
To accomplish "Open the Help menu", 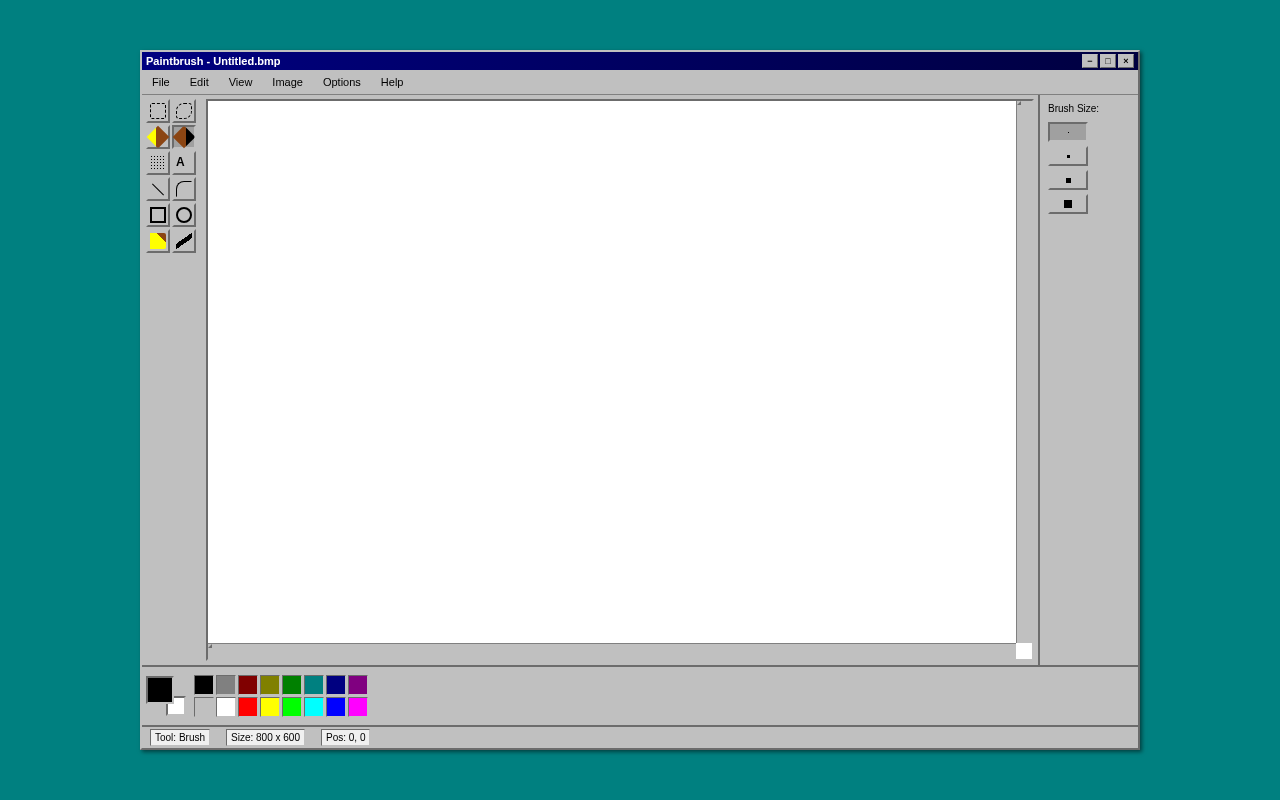I will coord(391,82).
